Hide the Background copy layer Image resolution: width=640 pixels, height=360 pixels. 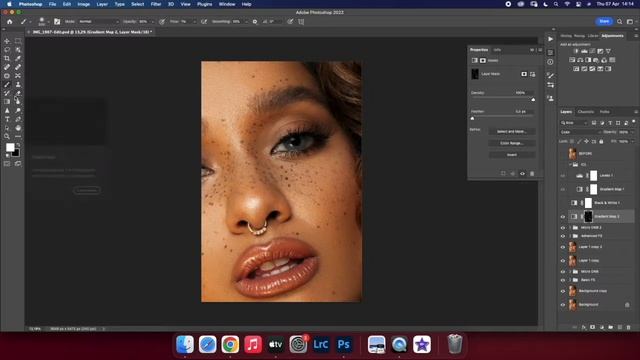point(563,291)
